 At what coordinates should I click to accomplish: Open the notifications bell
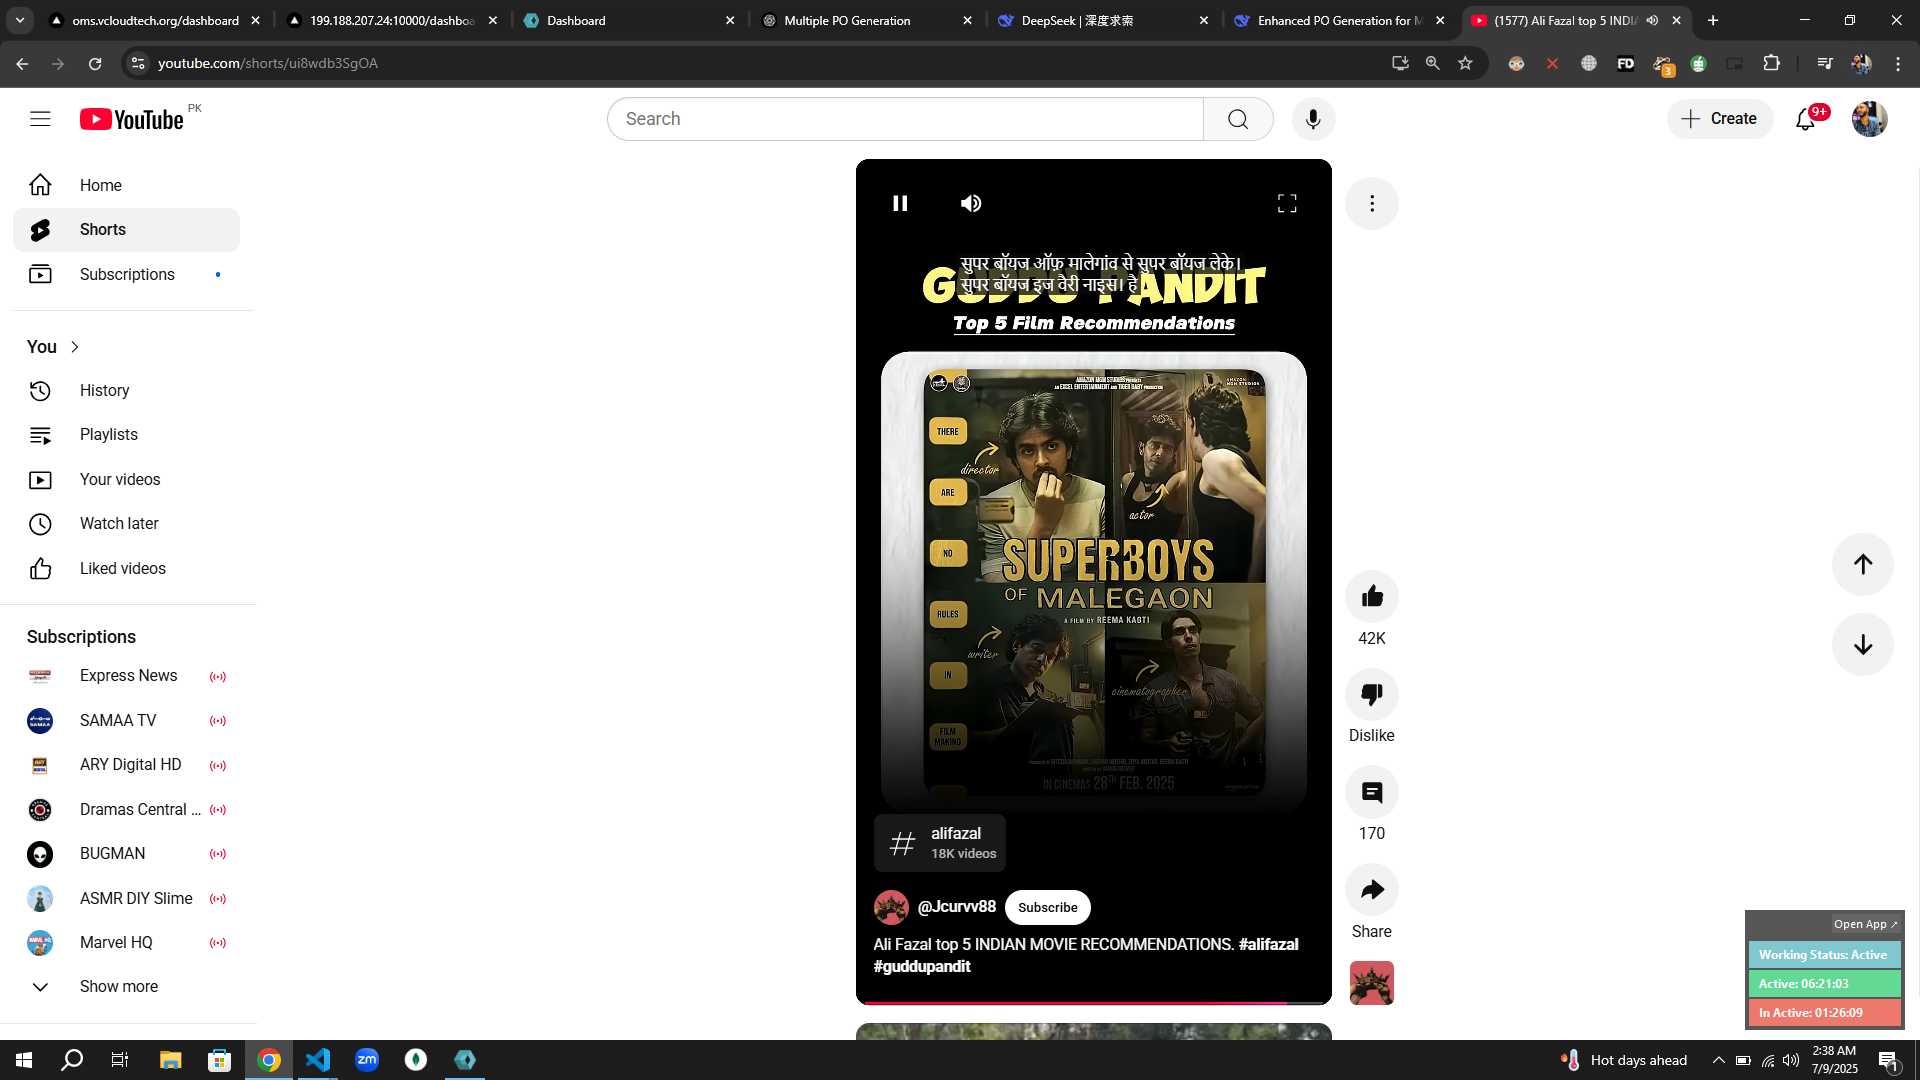(1806, 119)
